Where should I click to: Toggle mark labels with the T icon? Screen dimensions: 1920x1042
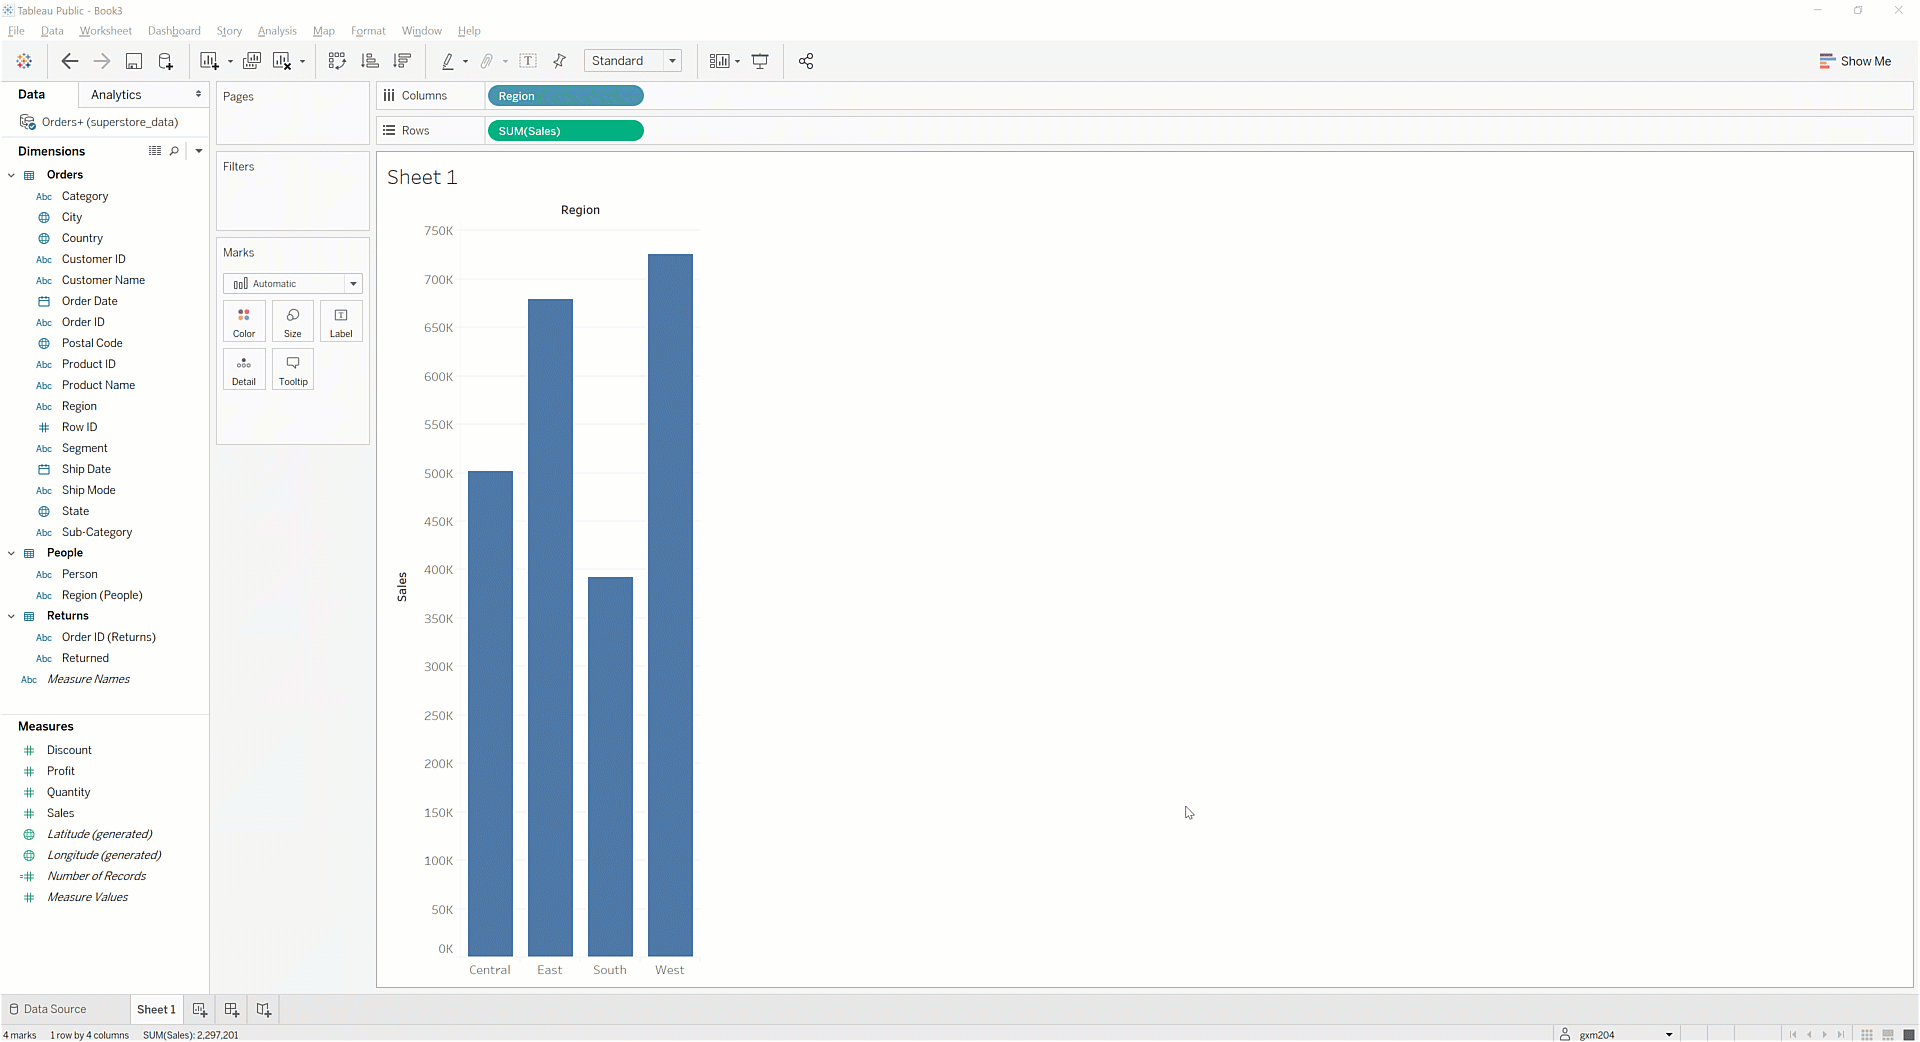coord(528,61)
